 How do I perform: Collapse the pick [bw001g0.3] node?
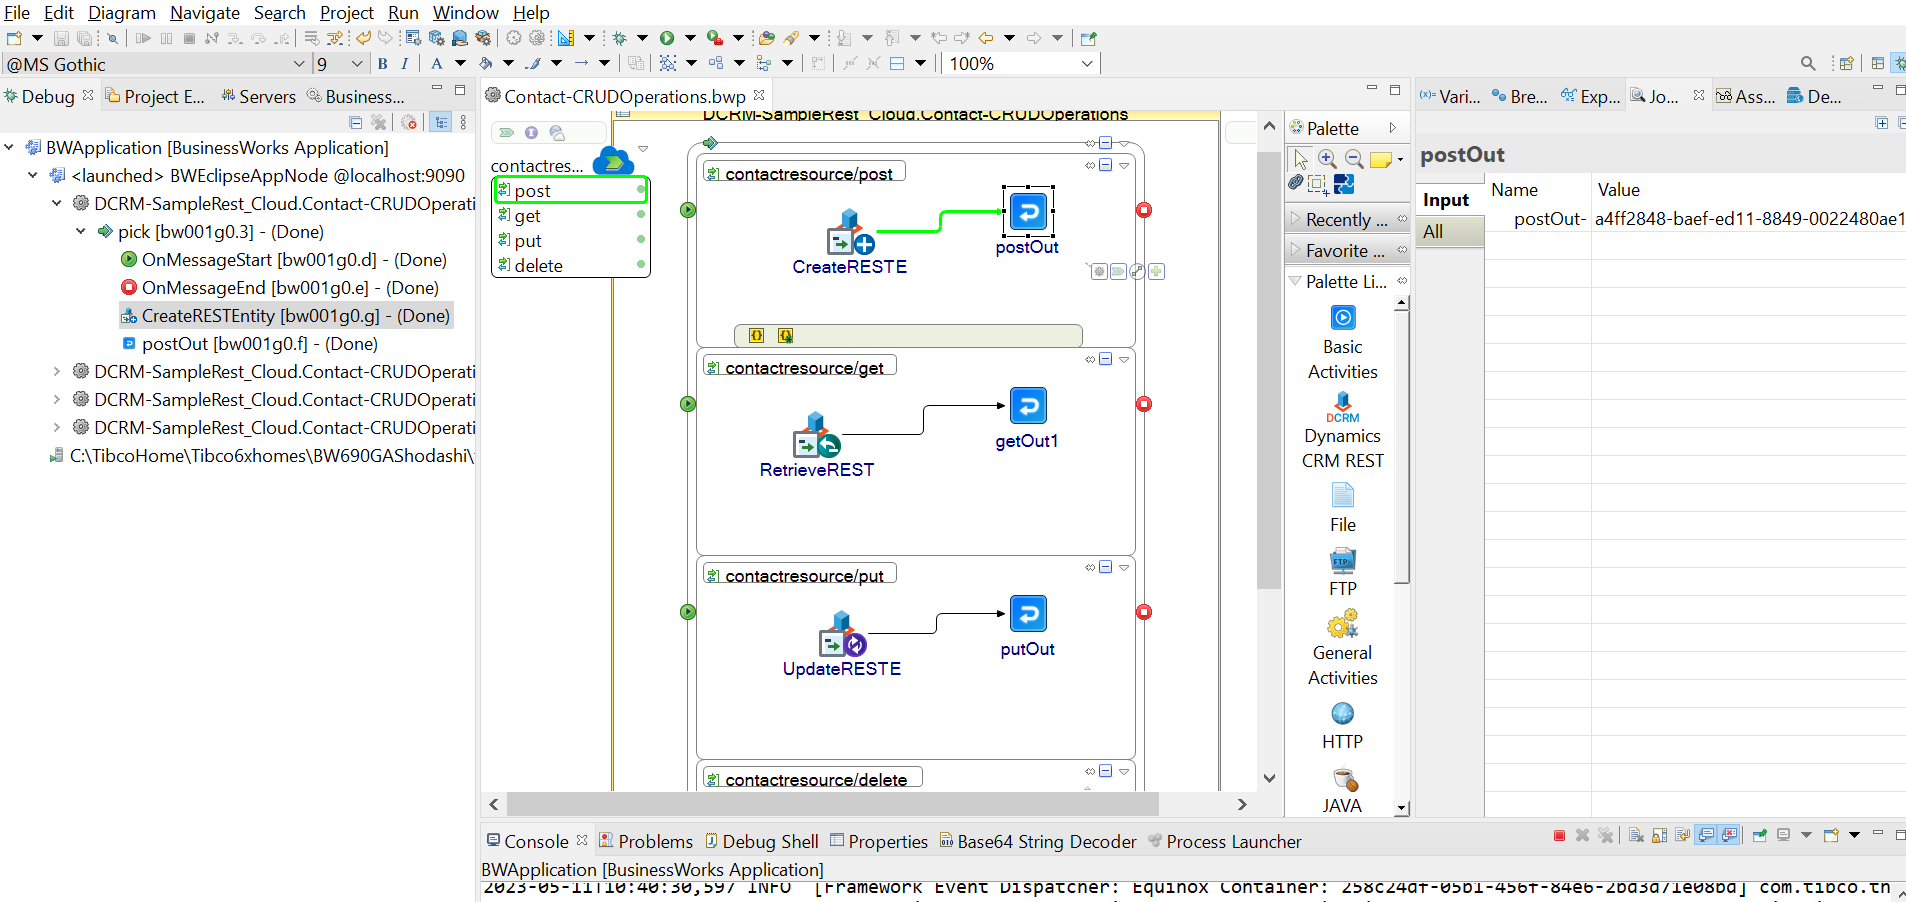point(81,231)
